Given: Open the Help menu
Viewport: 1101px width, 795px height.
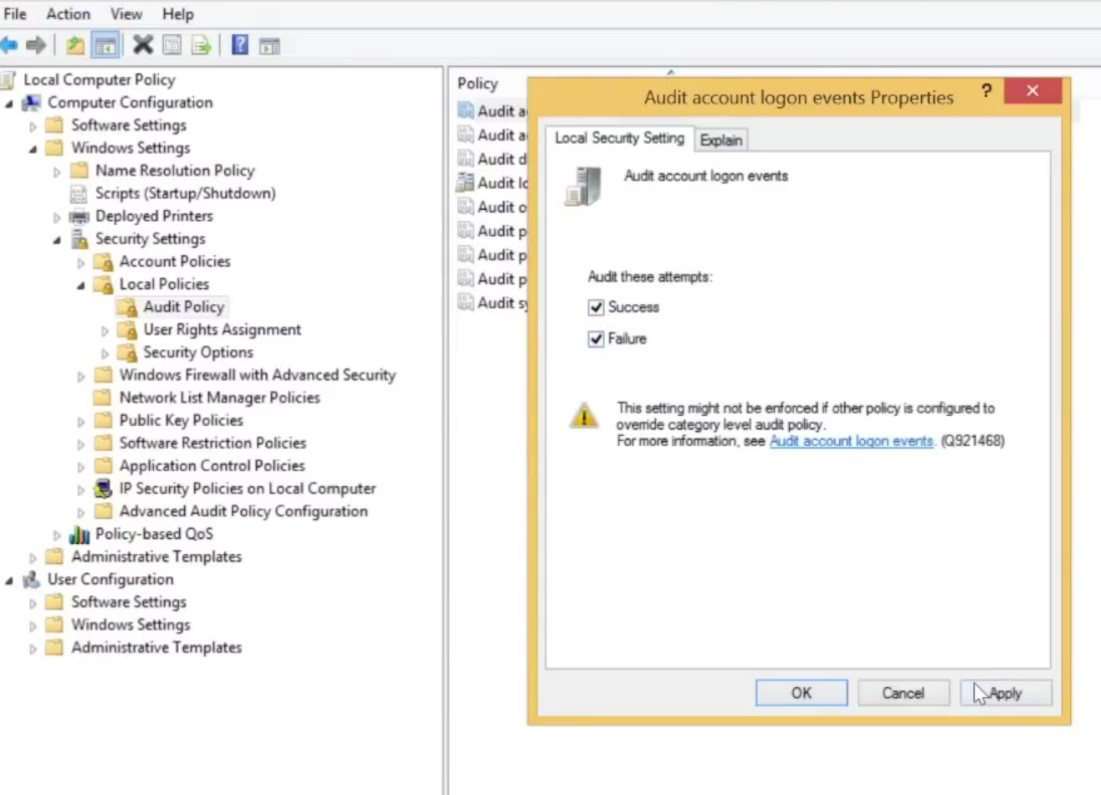Looking at the screenshot, I should 178,13.
